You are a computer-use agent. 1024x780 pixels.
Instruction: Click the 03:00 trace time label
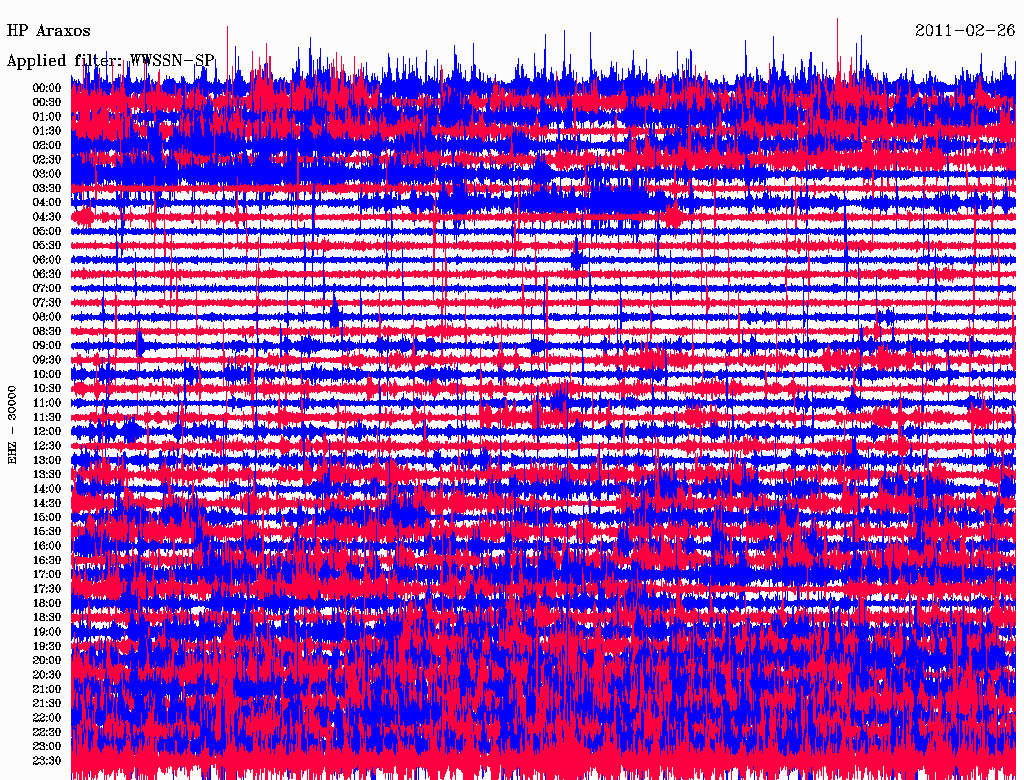pyautogui.click(x=46, y=173)
